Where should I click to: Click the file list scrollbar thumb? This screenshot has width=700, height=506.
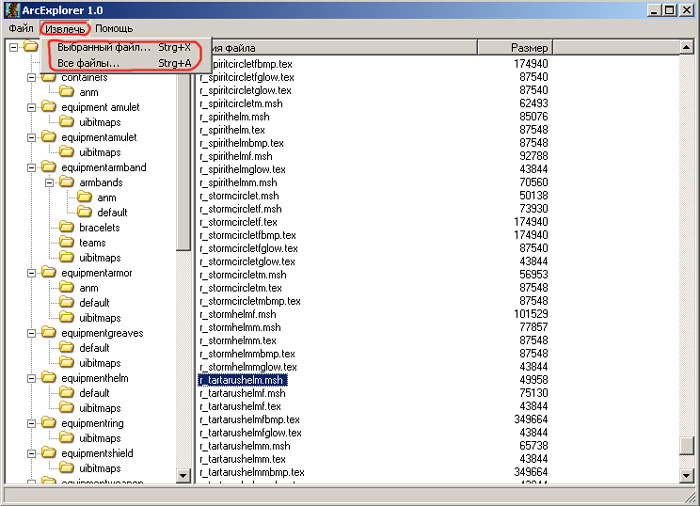686,445
